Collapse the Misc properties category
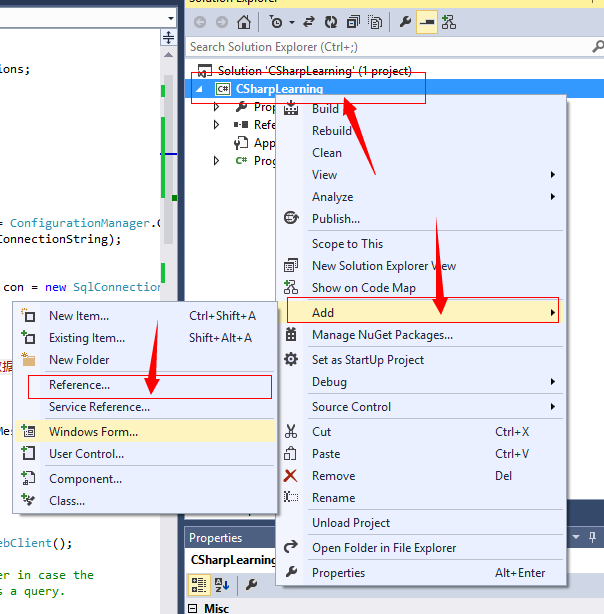The width and height of the screenshot is (604, 614). 193,608
